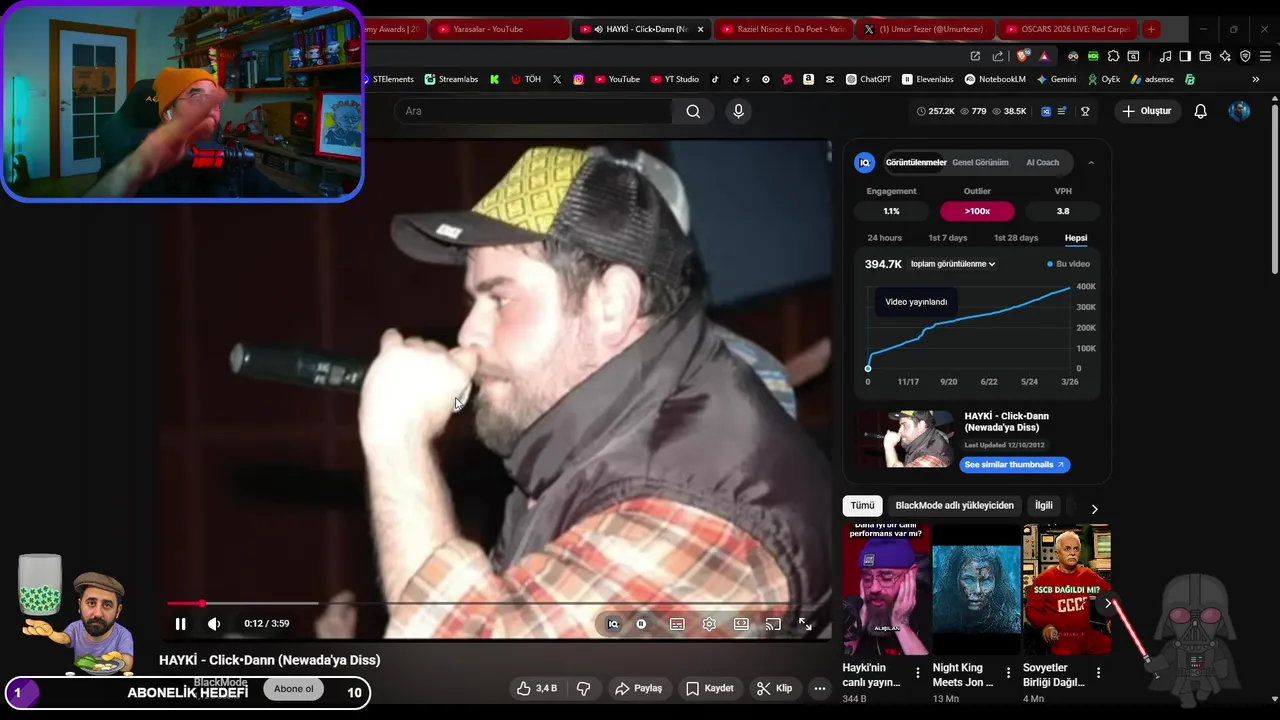Image resolution: width=1280 pixels, height=720 pixels.
Task: Open the Oluştur create menu
Action: click(1146, 111)
